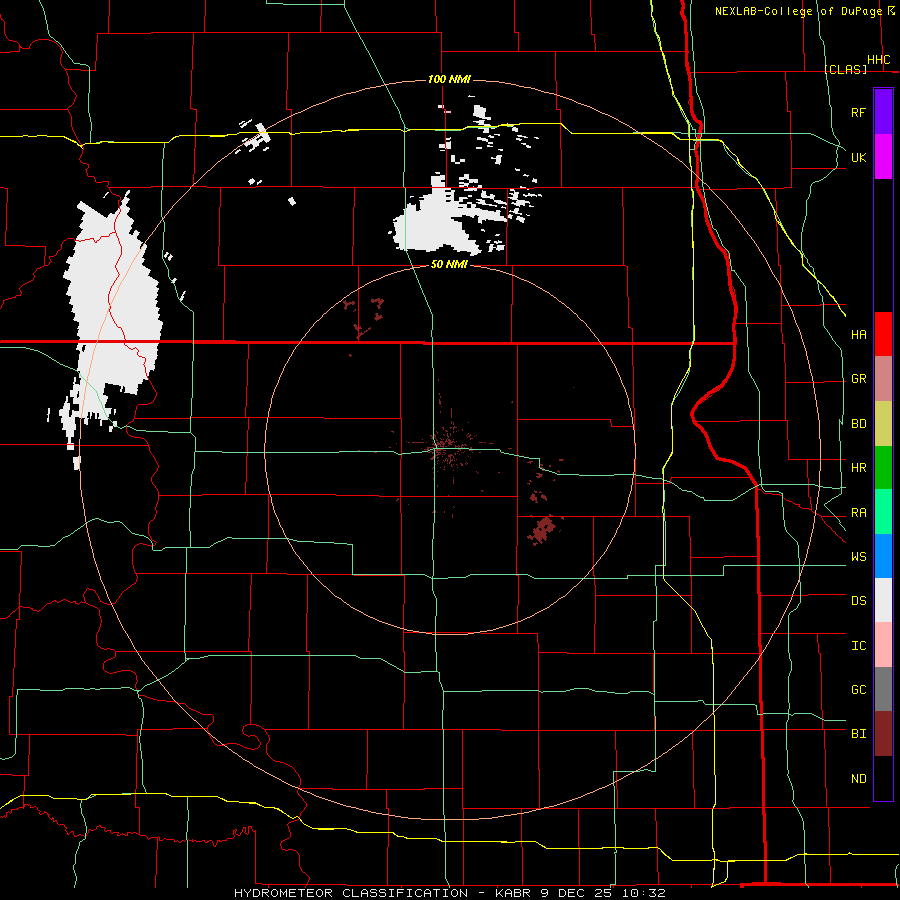Click the "IC" legend label
Image resolution: width=900 pixels, height=900 pixels.
(x=858, y=646)
